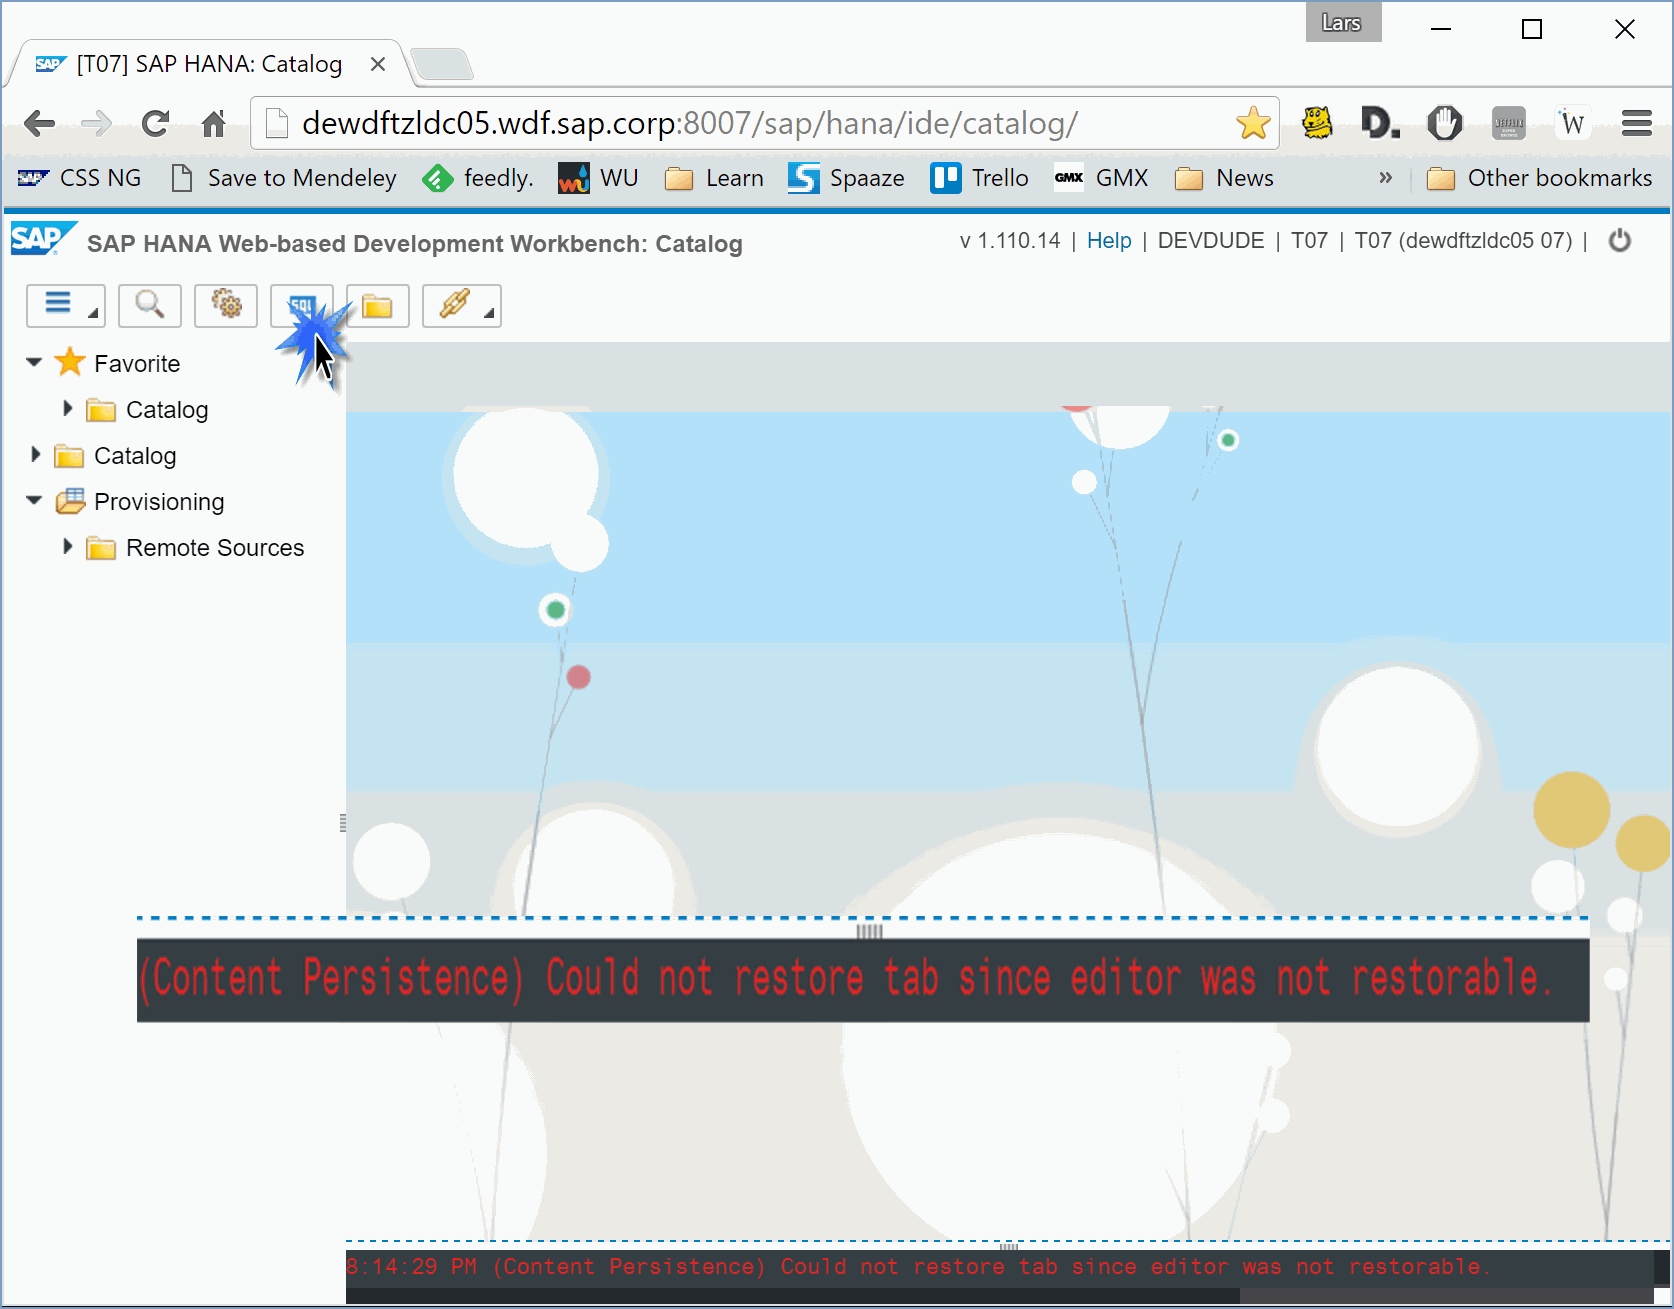Open the SQL console toolbar button
The height and width of the screenshot is (1309, 1674).
[x=302, y=306]
